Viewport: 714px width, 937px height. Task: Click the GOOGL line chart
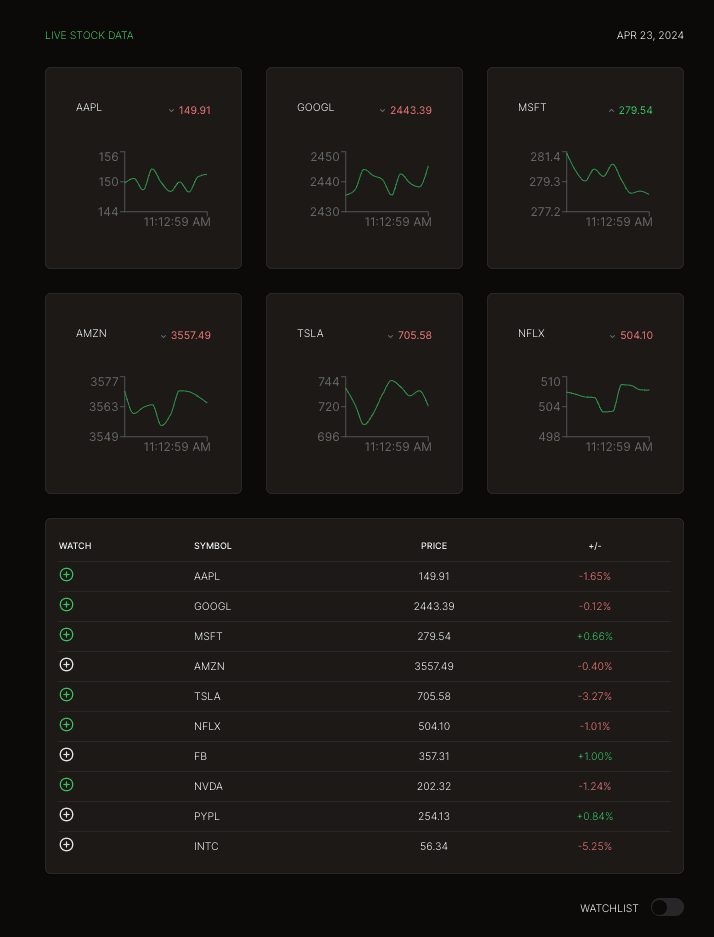point(386,182)
